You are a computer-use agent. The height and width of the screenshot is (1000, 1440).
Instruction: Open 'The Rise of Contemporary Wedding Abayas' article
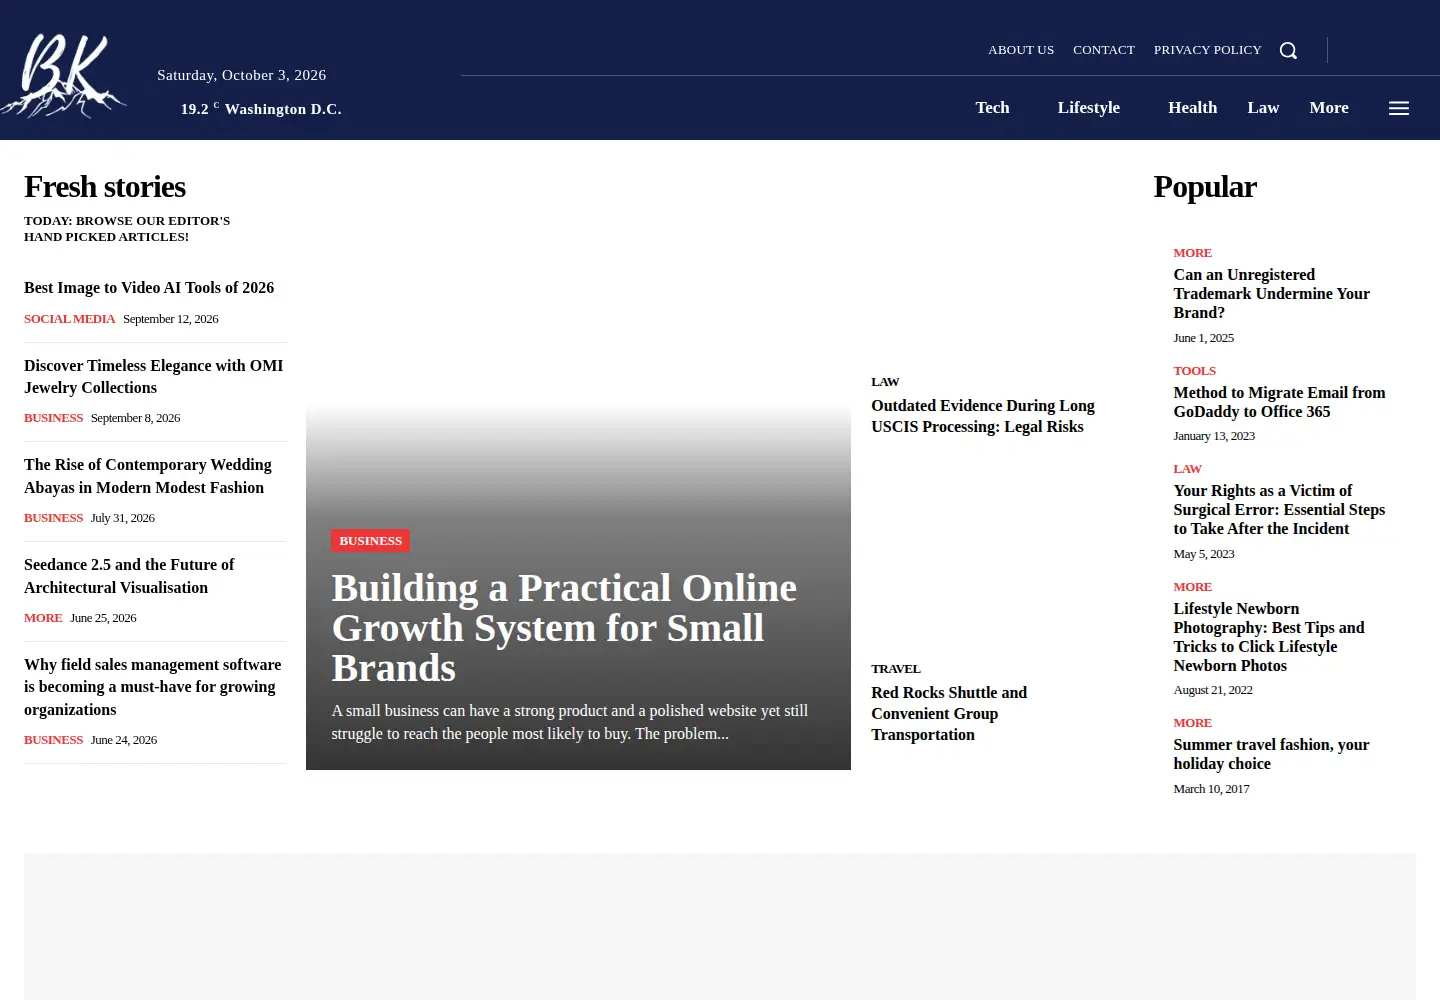148,476
